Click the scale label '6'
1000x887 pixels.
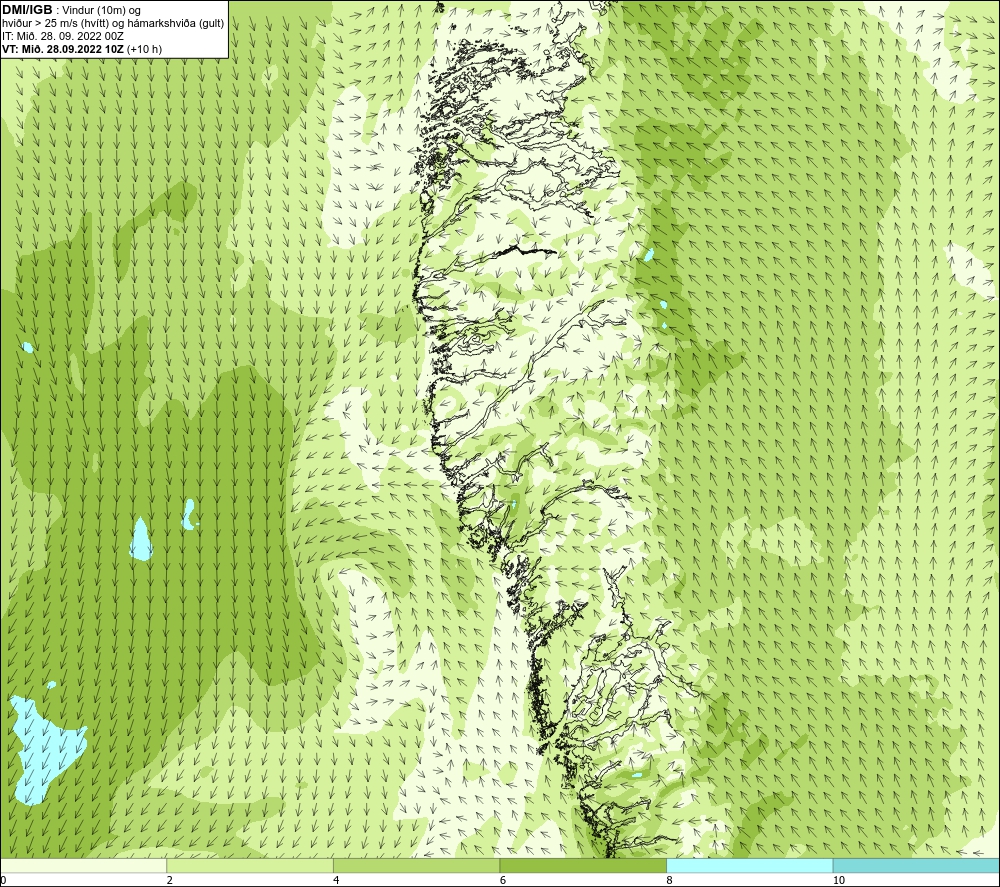[503, 880]
